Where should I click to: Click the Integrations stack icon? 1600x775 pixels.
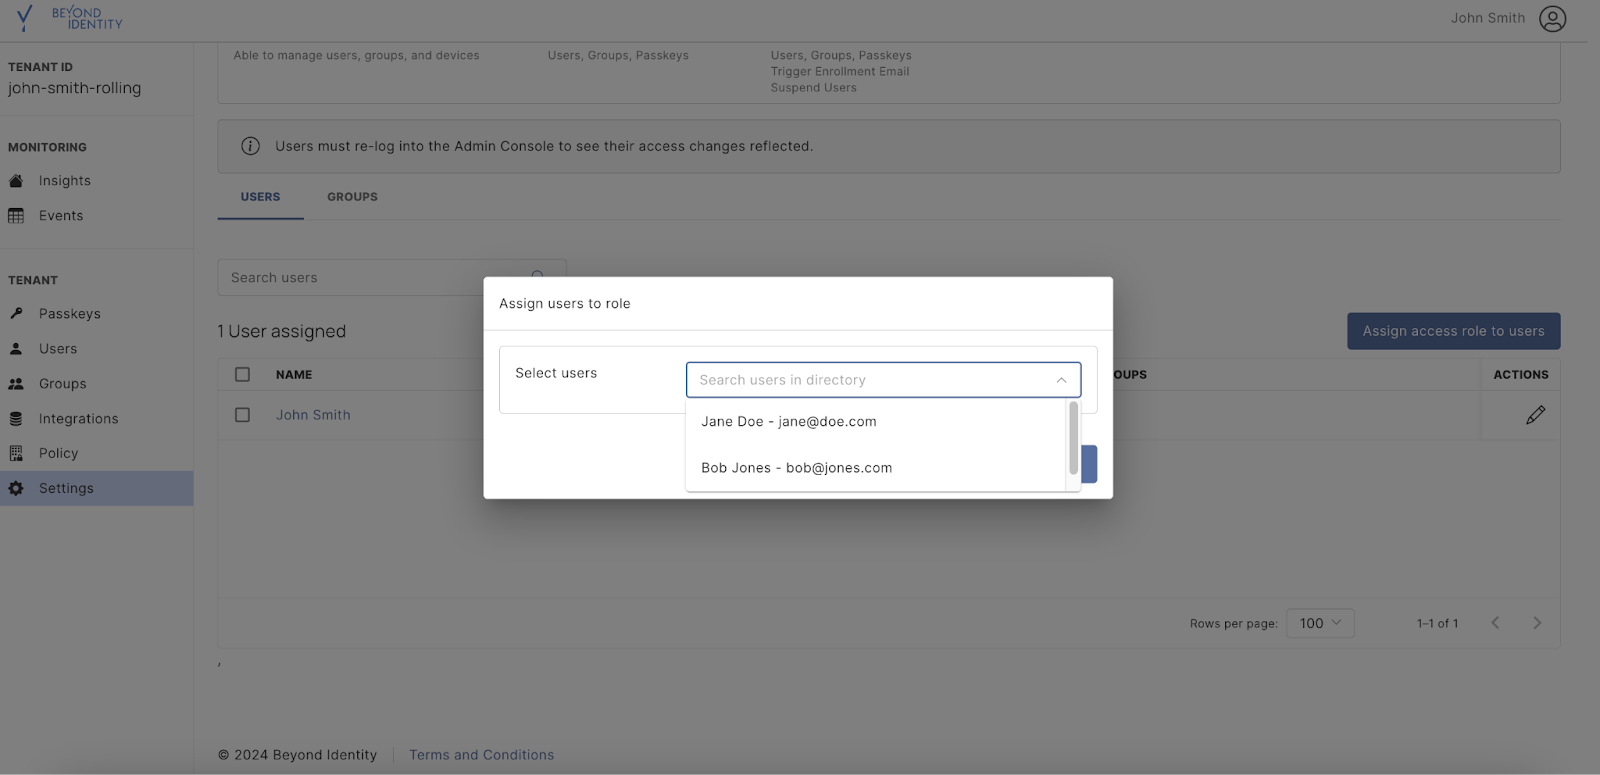coord(16,419)
